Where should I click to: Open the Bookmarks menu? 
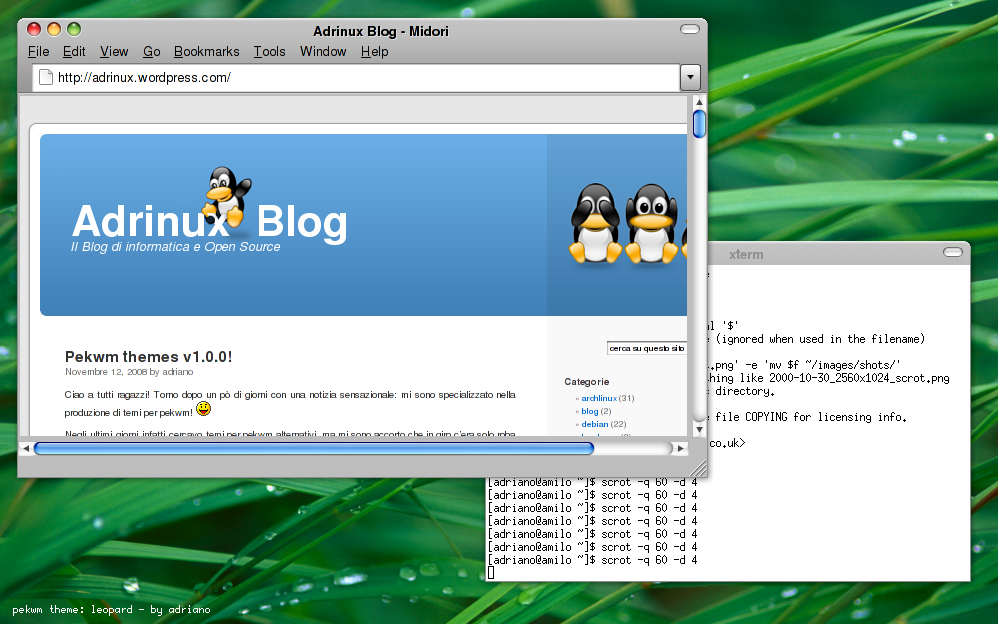pos(206,52)
